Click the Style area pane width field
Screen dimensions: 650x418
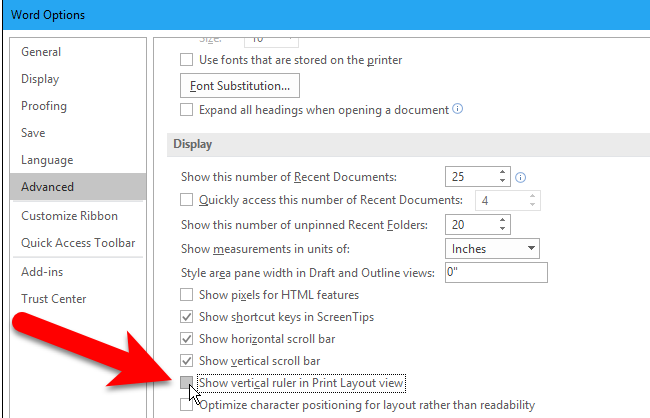click(x=495, y=272)
